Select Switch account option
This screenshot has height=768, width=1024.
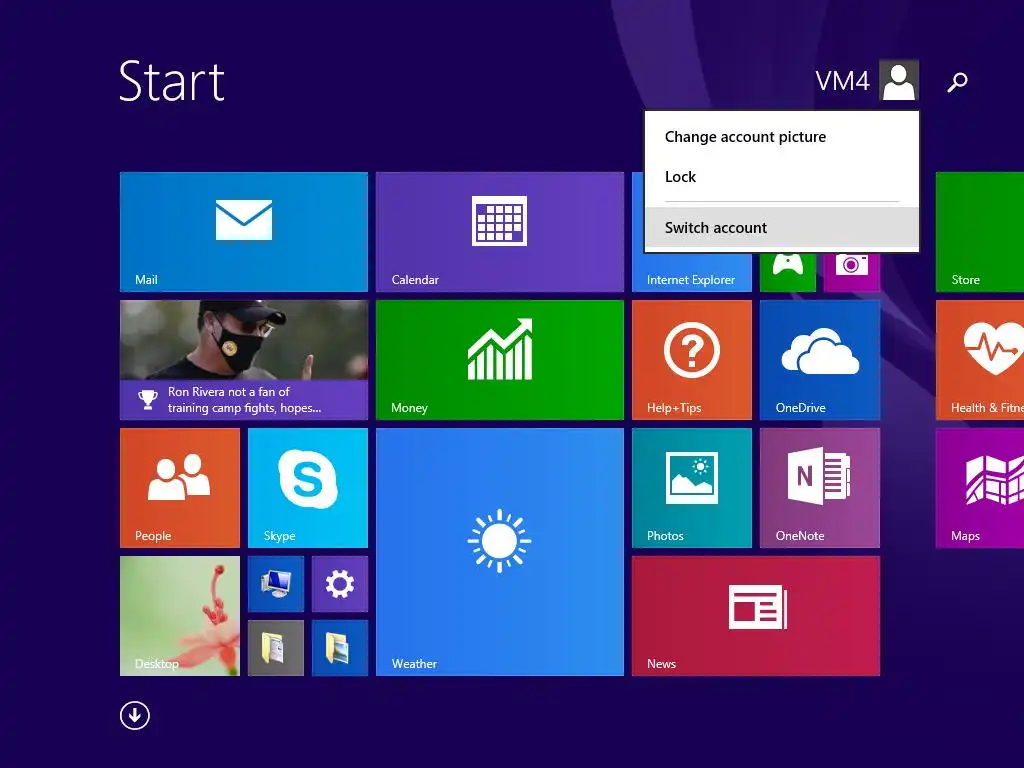tap(782, 228)
